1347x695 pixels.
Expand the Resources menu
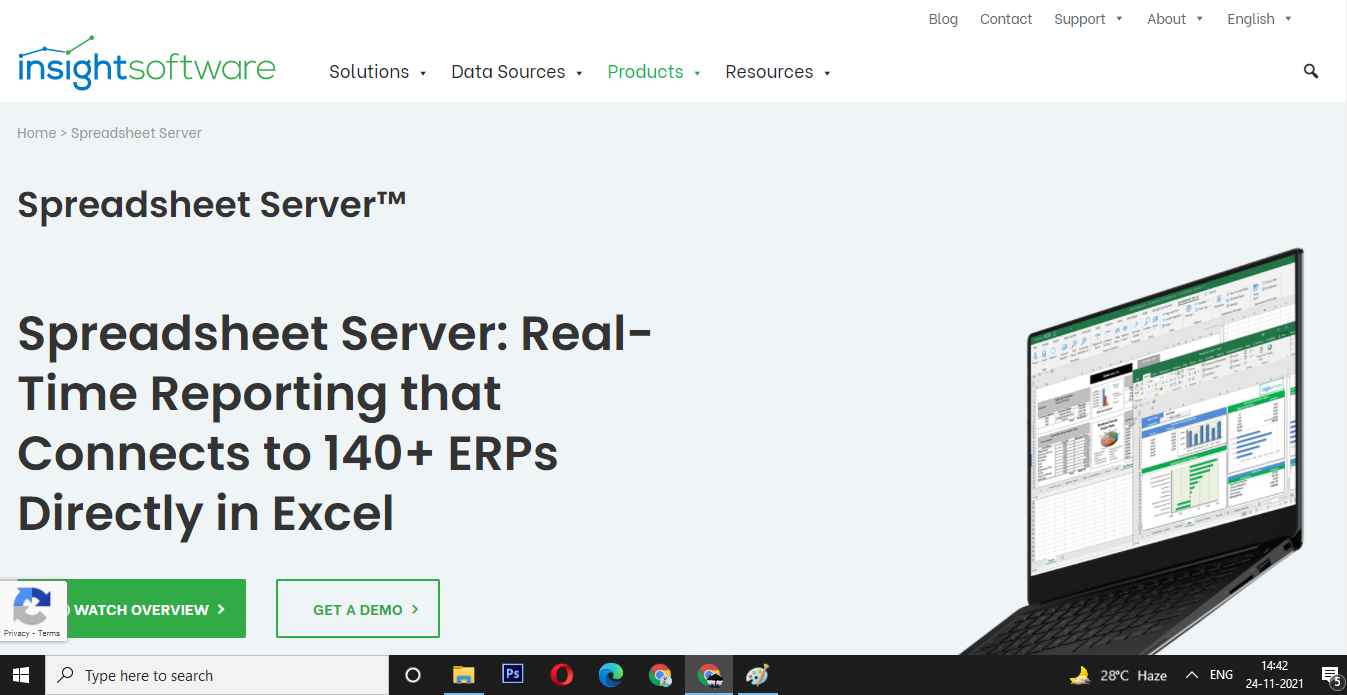(x=778, y=72)
